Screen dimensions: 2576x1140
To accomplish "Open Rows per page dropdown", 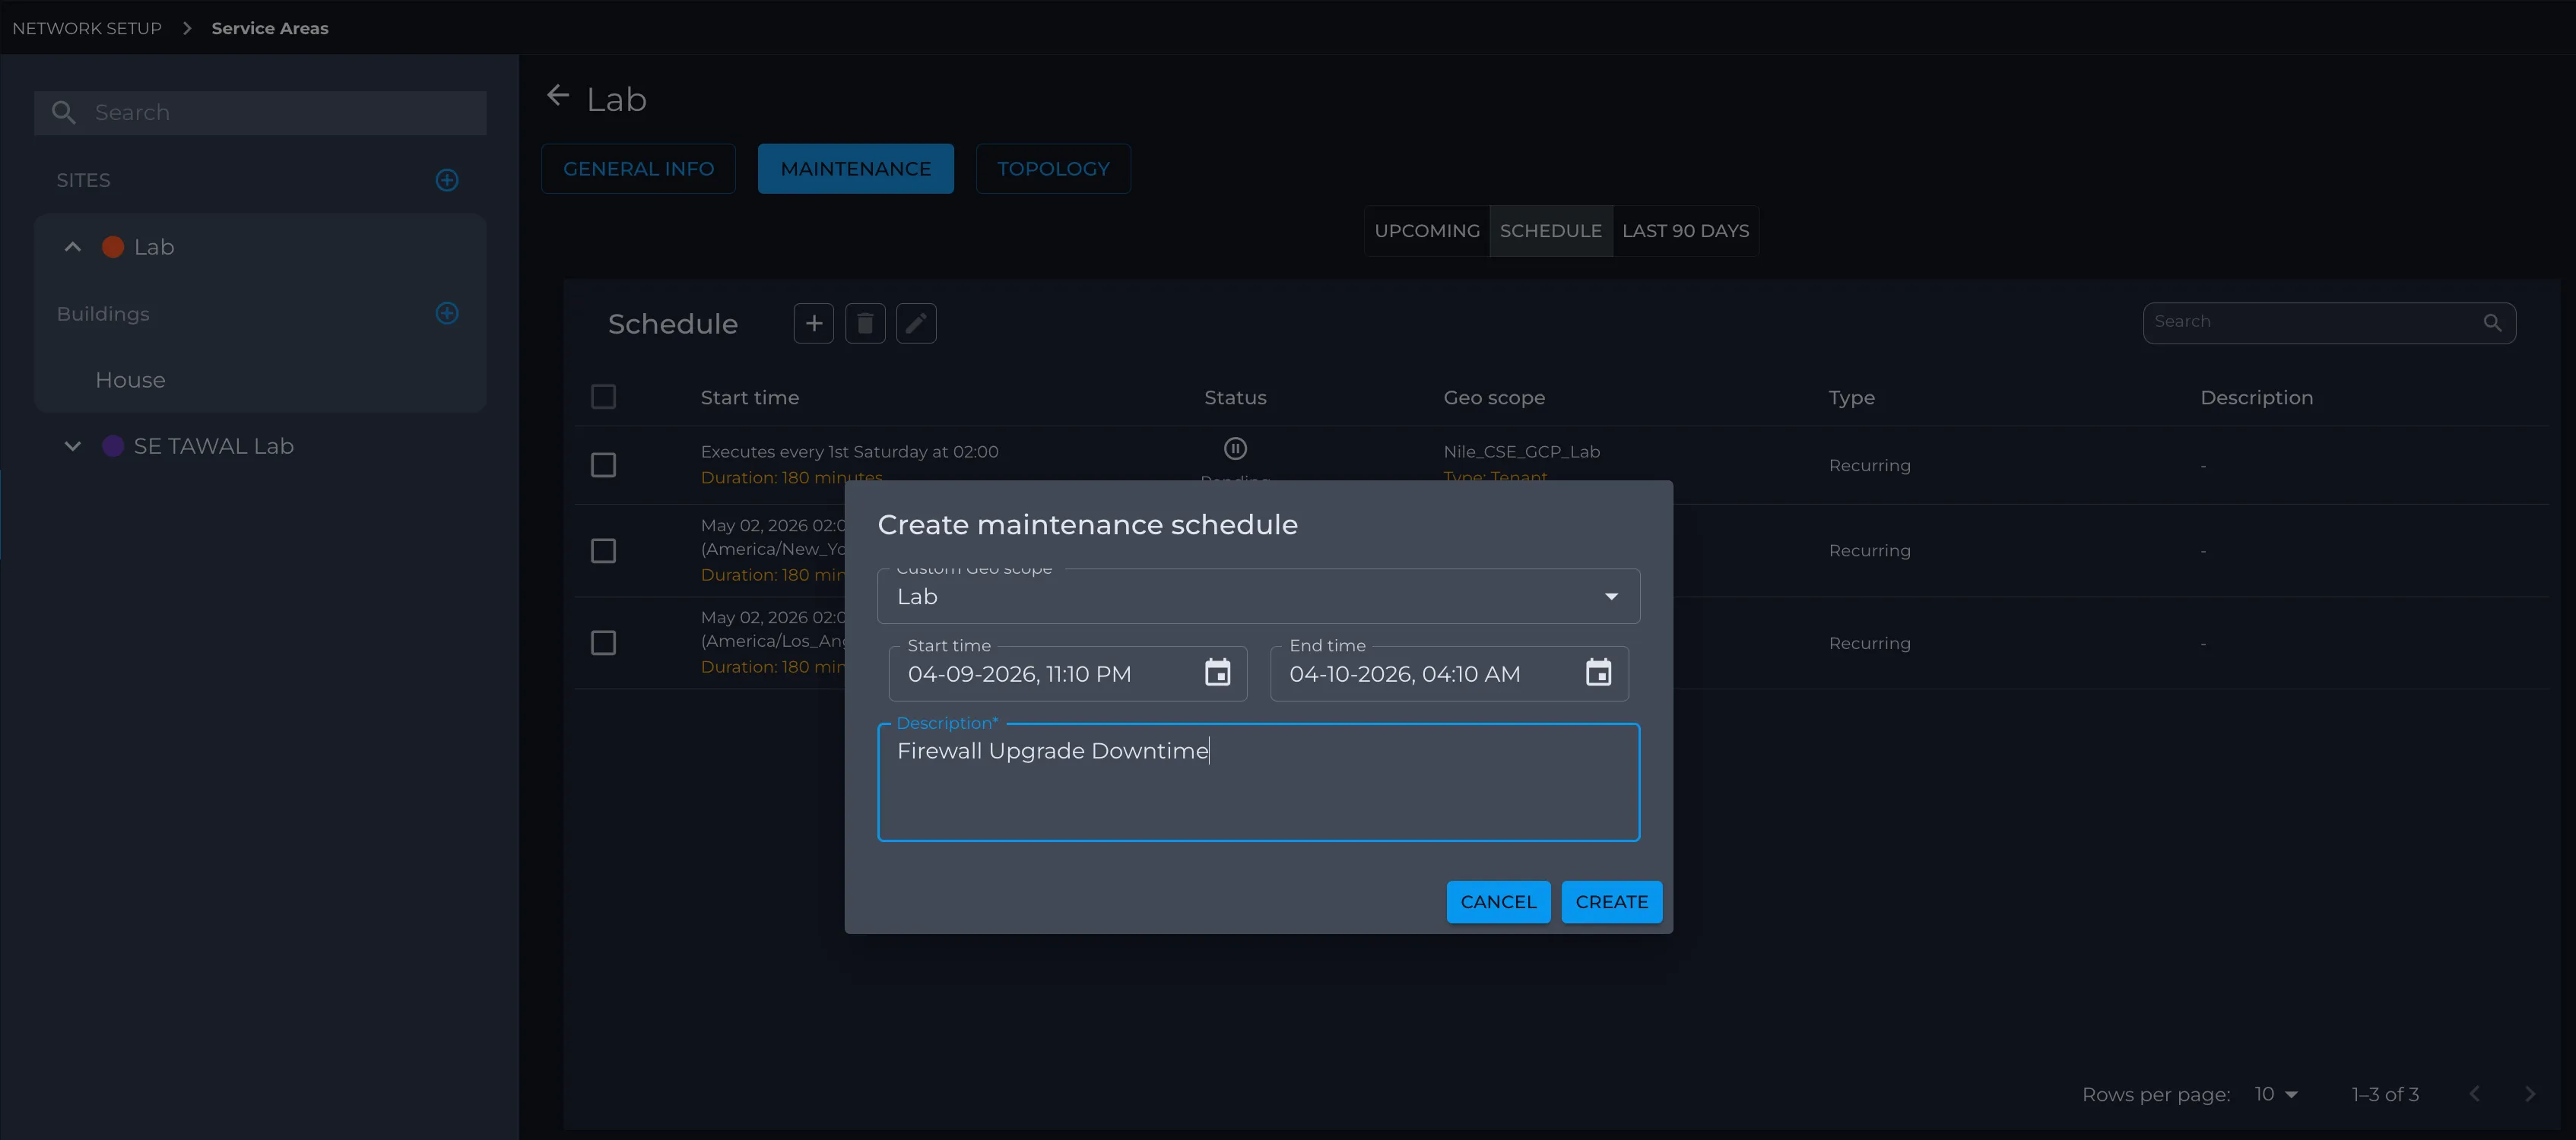I will (x=2276, y=1094).
